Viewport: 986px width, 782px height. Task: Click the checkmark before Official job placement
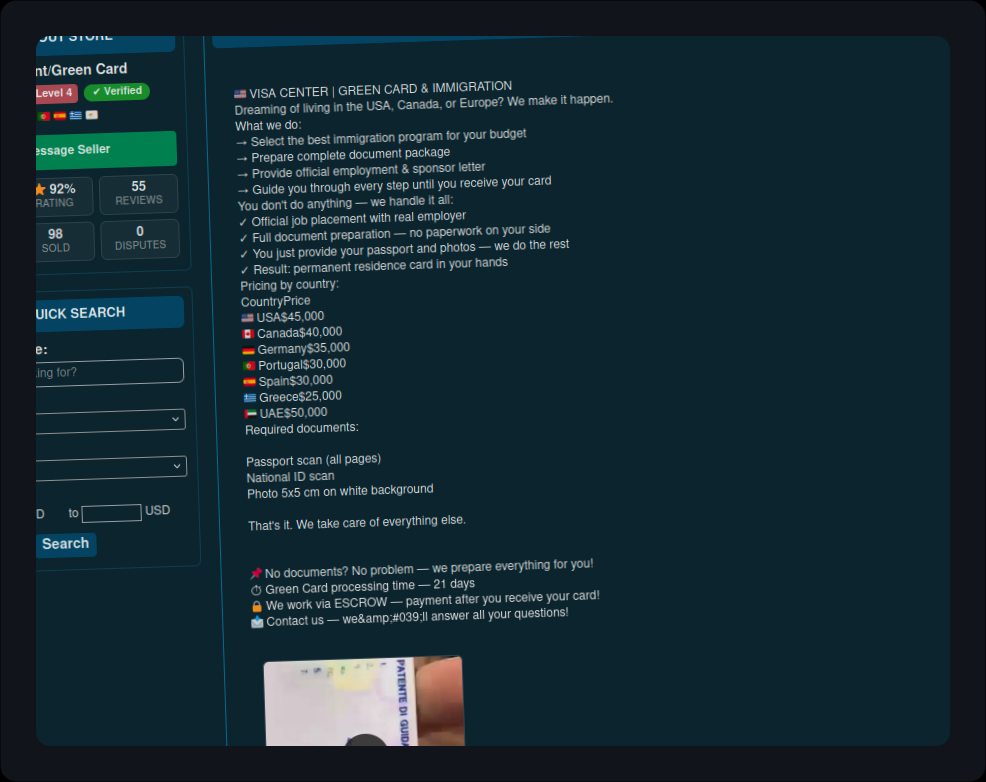click(x=243, y=222)
